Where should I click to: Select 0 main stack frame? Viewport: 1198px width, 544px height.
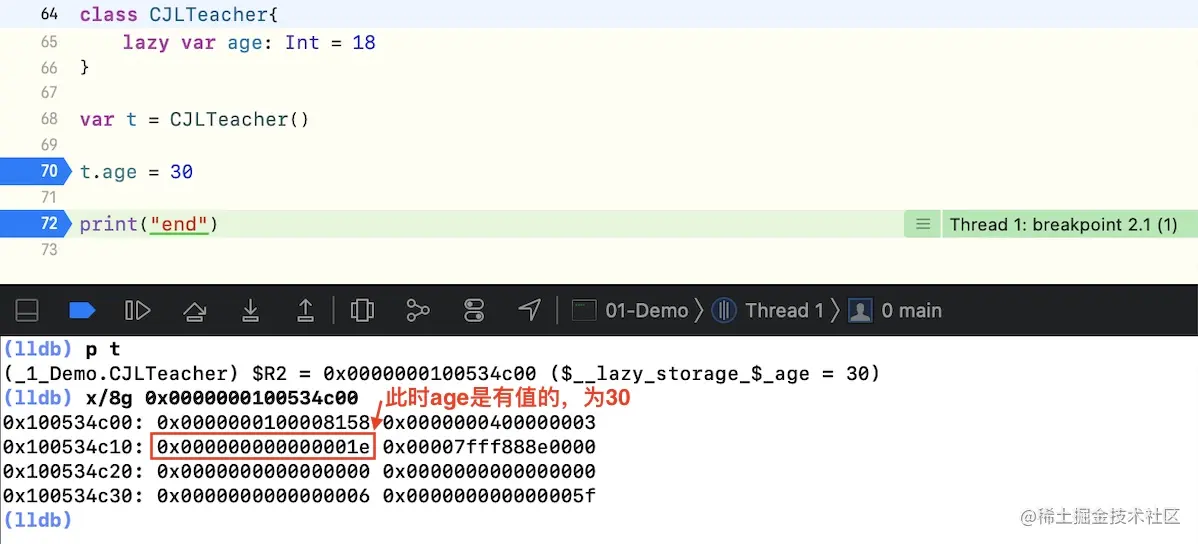point(895,310)
